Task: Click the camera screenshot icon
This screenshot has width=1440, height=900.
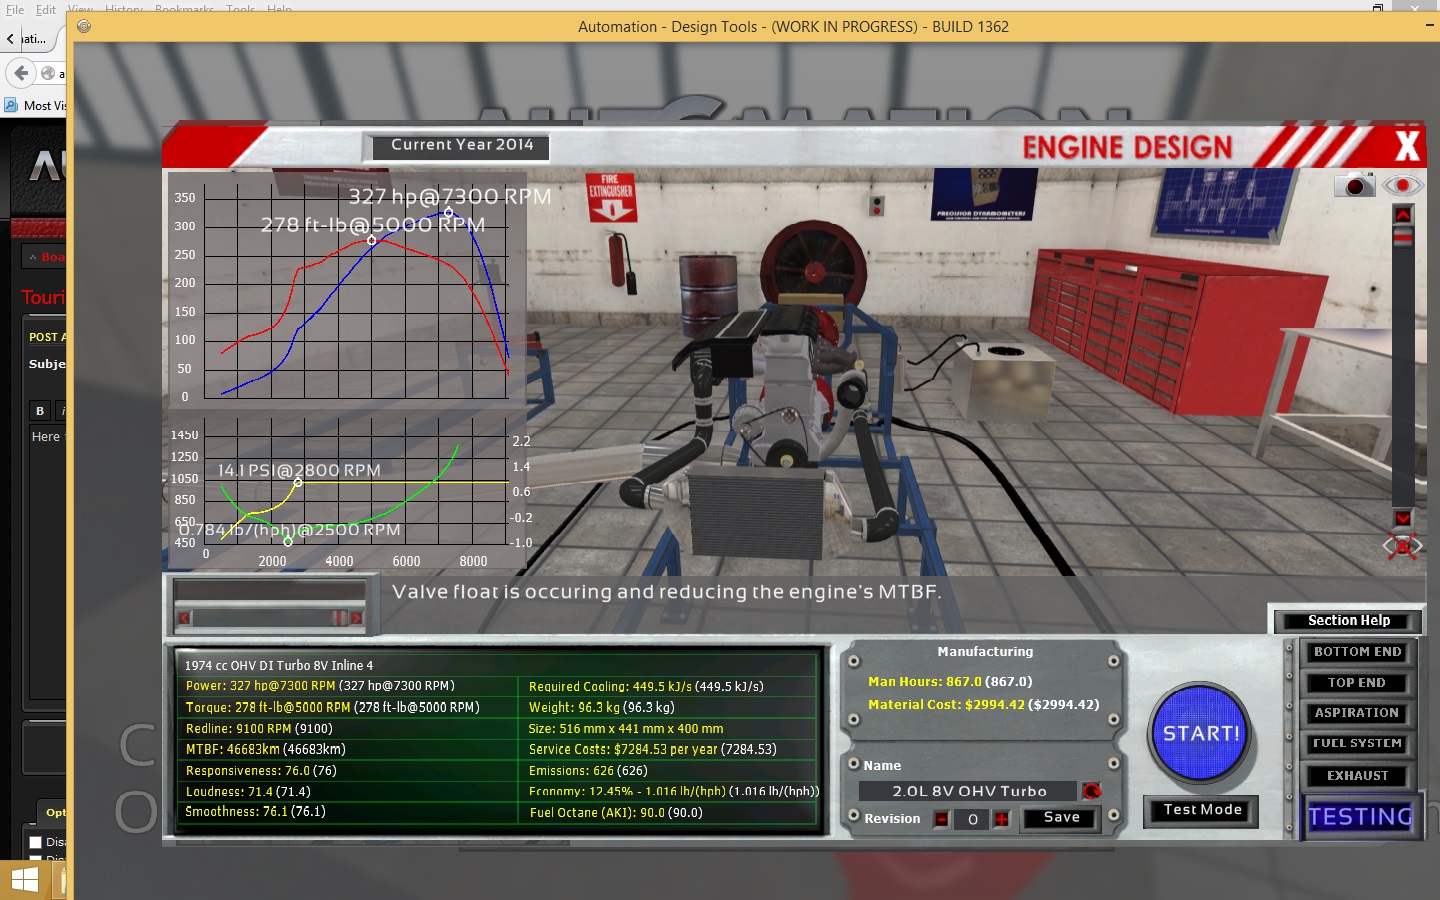Action: pyautogui.click(x=1355, y=185)
